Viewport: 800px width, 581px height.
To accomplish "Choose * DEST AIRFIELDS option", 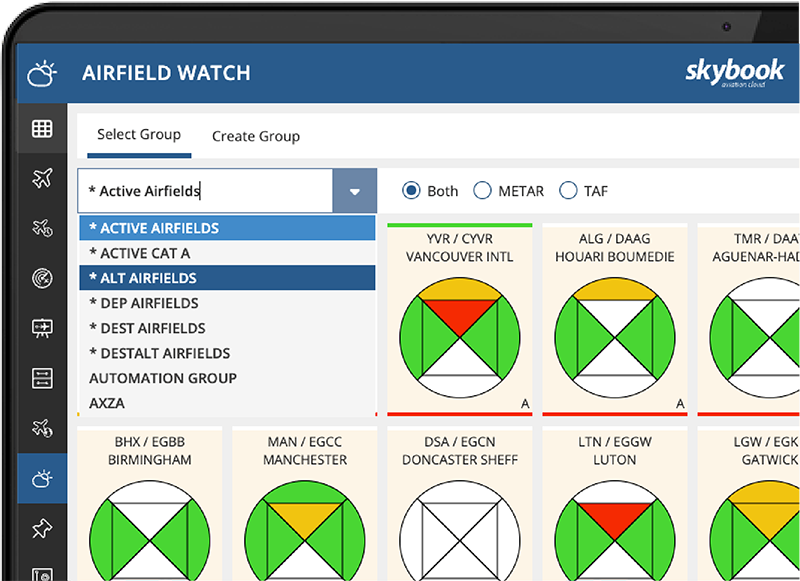I will tap(227, 328).
